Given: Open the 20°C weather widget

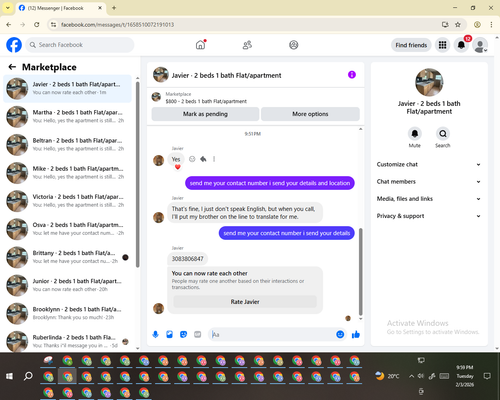Looking at the screenshot, I should pos(387,376).
